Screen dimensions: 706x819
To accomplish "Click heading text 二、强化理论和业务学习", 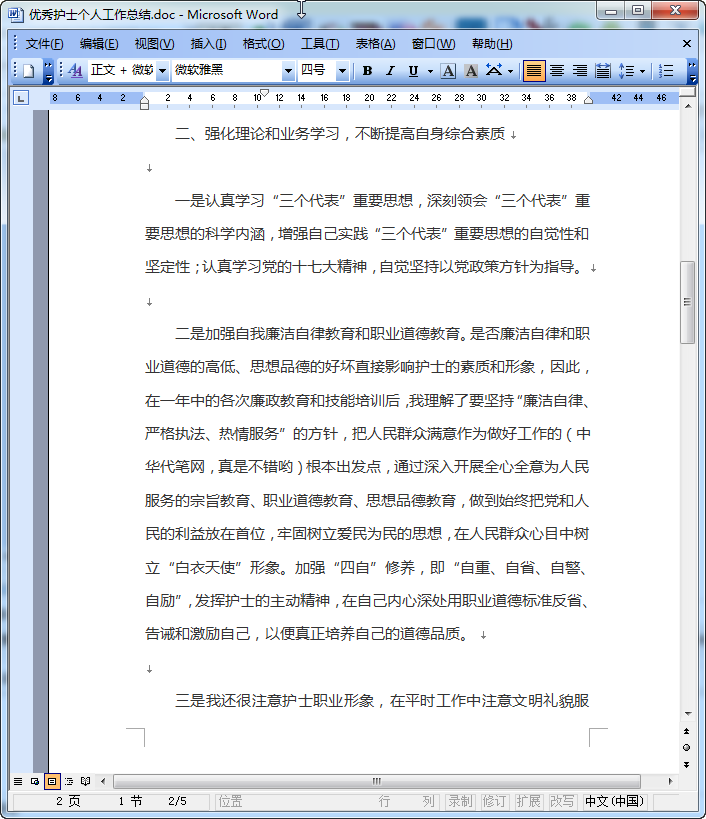I will [x=257, y=134].
